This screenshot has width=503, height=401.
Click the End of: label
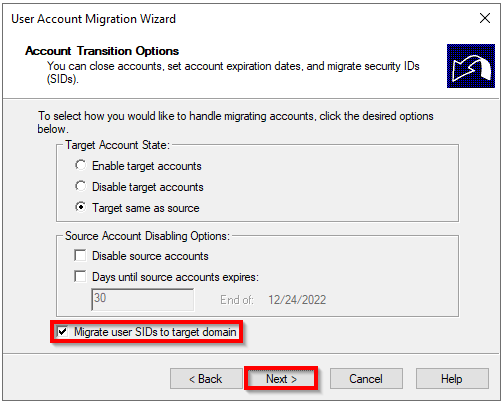pyautogui.click(x=237, y=300)
